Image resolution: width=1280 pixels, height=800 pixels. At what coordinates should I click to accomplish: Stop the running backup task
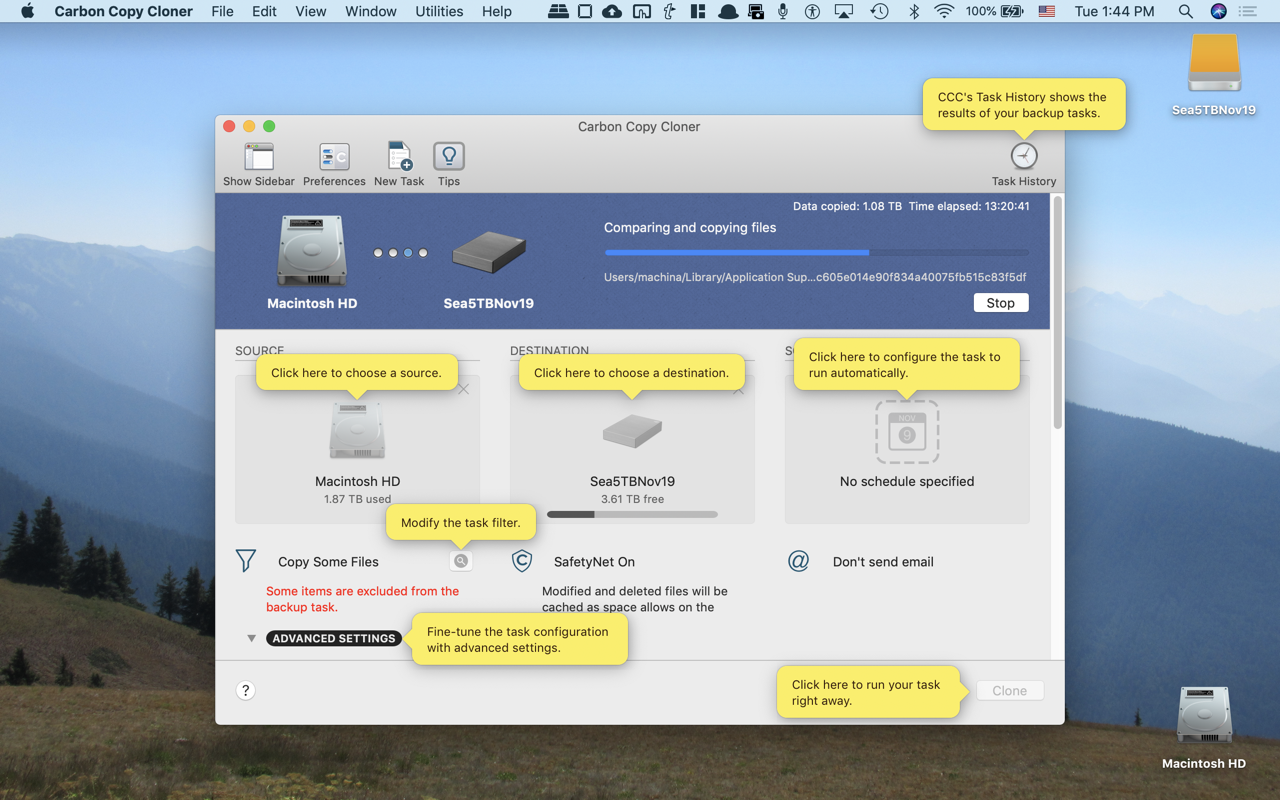[x=1000, y=303]
